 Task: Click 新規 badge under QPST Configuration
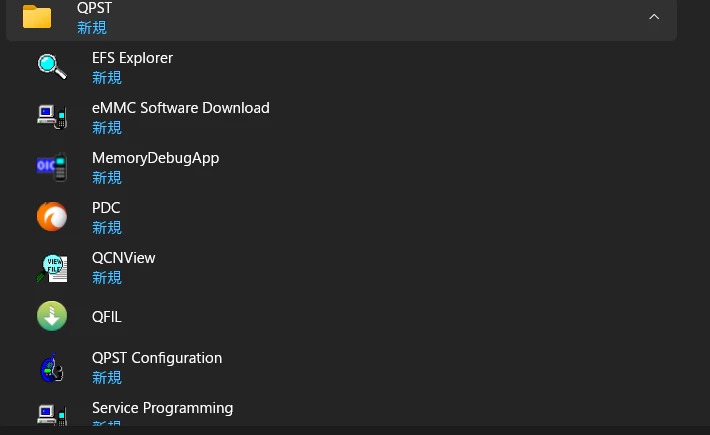[107, 378]
